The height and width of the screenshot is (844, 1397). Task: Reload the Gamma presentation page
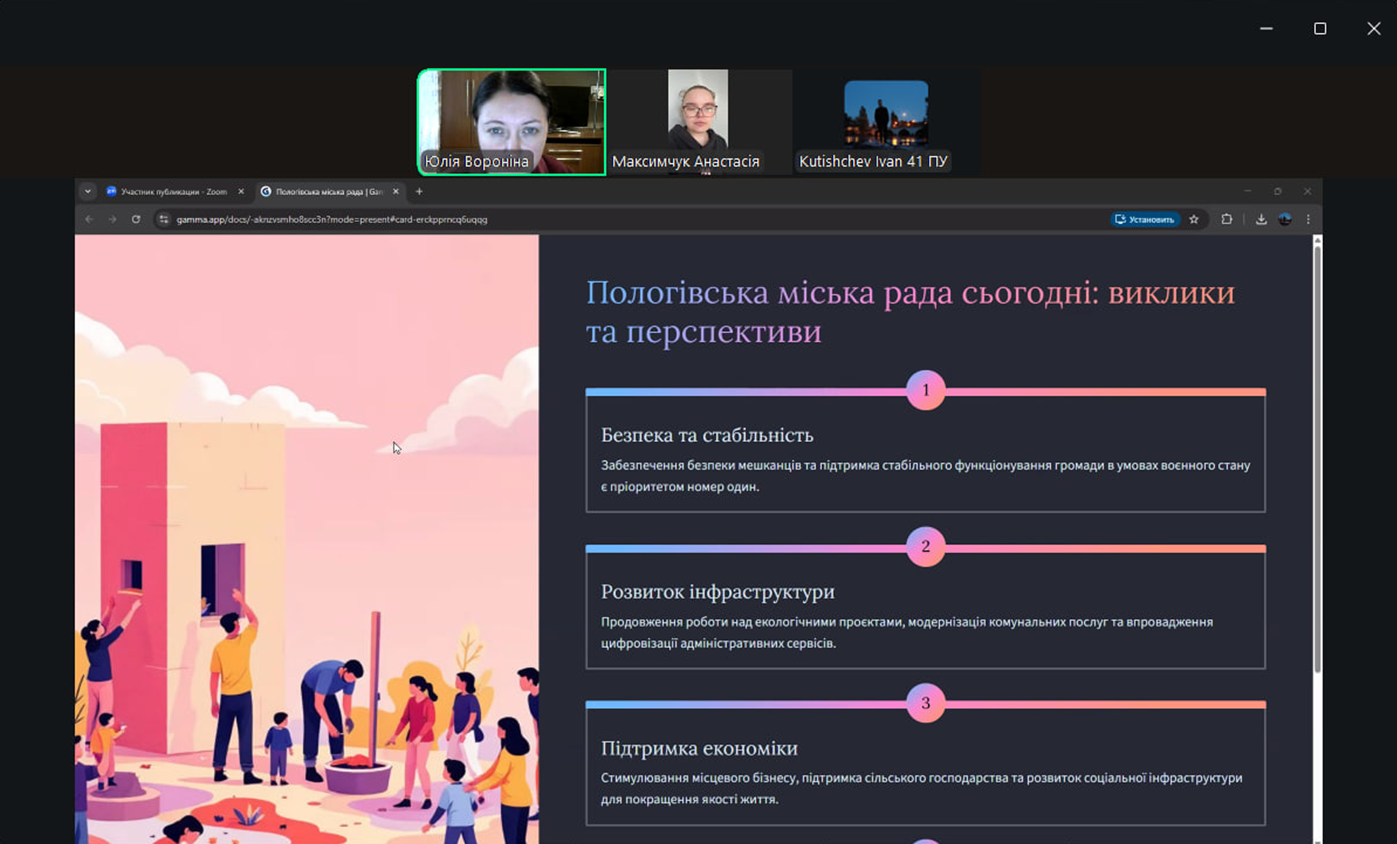pyautogui.click(x=137, y=219)
